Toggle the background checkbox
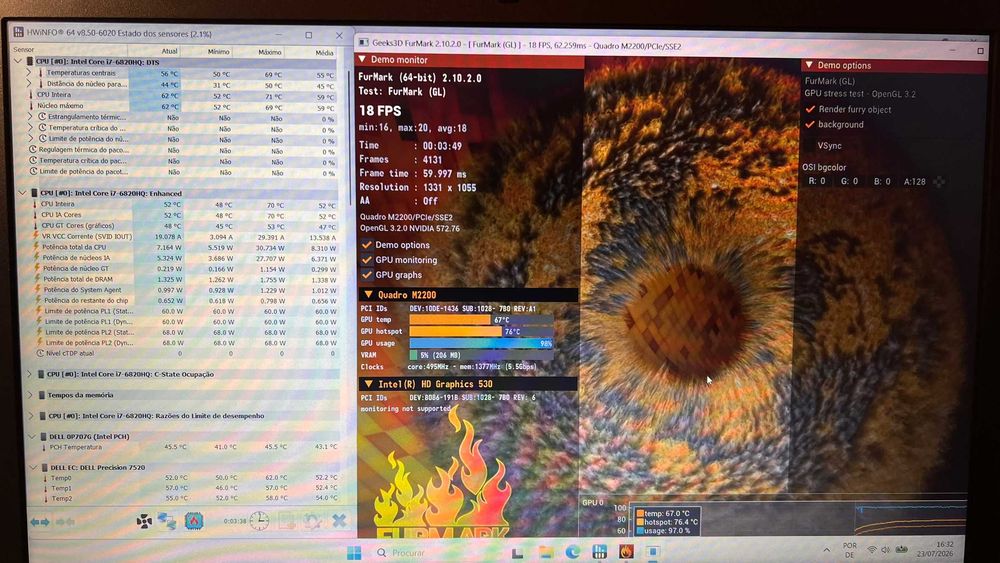Viewport: 1000px width, 563px height. coord(811,124)
